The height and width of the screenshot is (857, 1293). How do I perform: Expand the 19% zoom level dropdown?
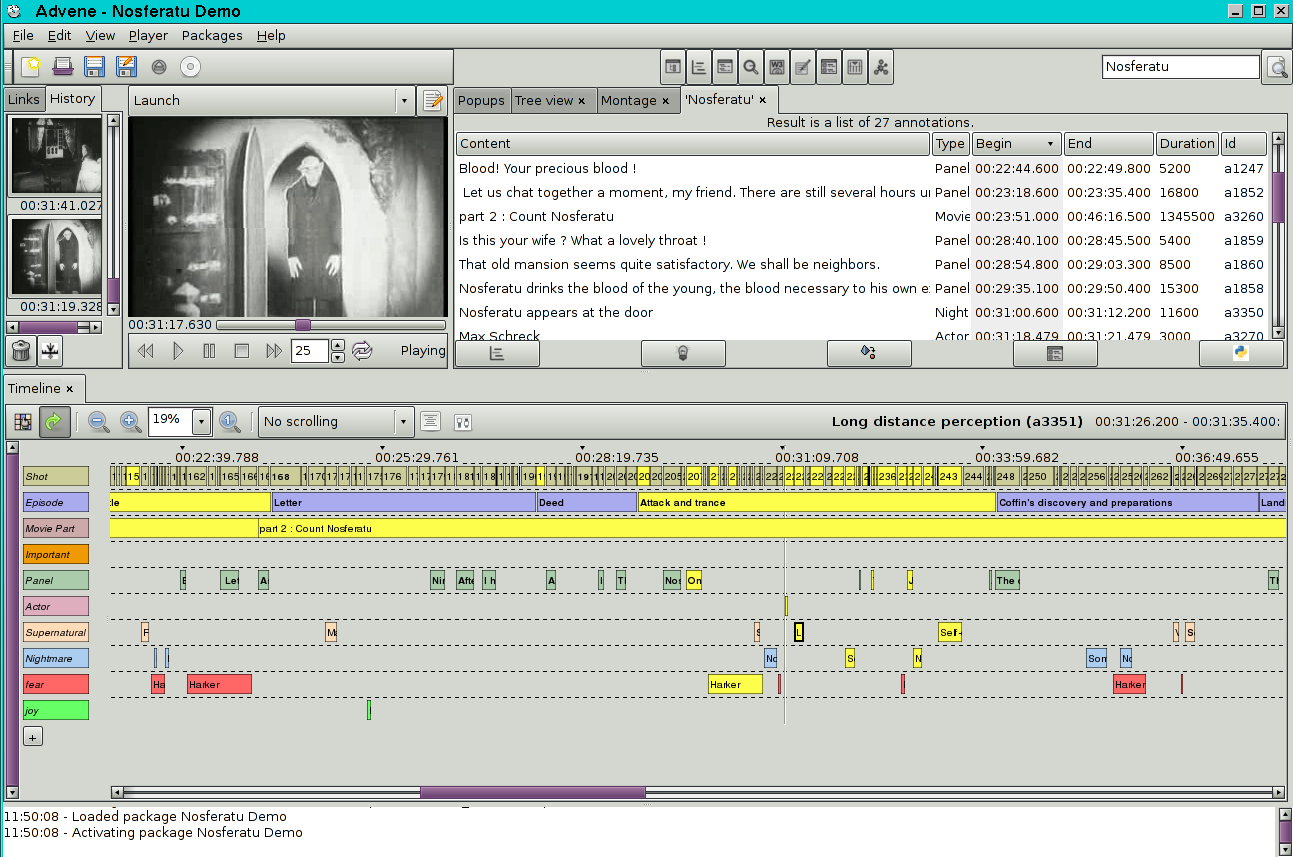pos(202,422)
